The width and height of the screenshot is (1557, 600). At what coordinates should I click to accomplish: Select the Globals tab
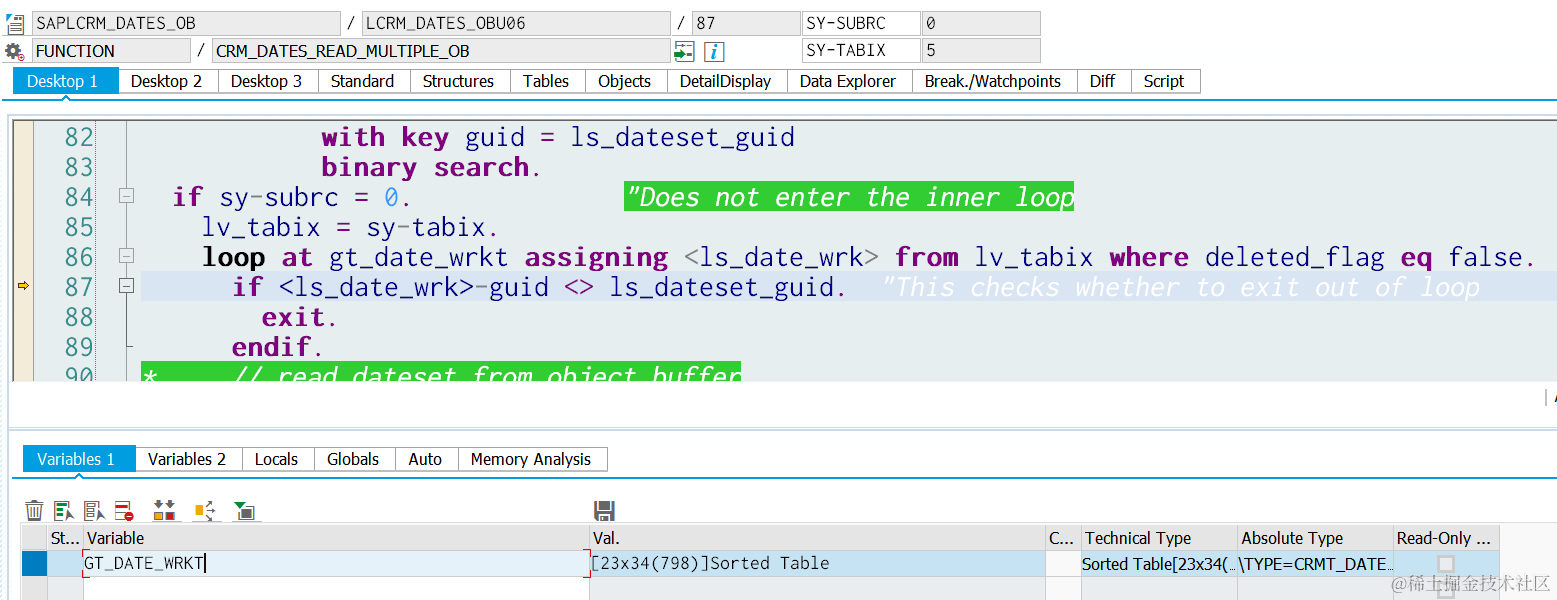coord(353,459)
